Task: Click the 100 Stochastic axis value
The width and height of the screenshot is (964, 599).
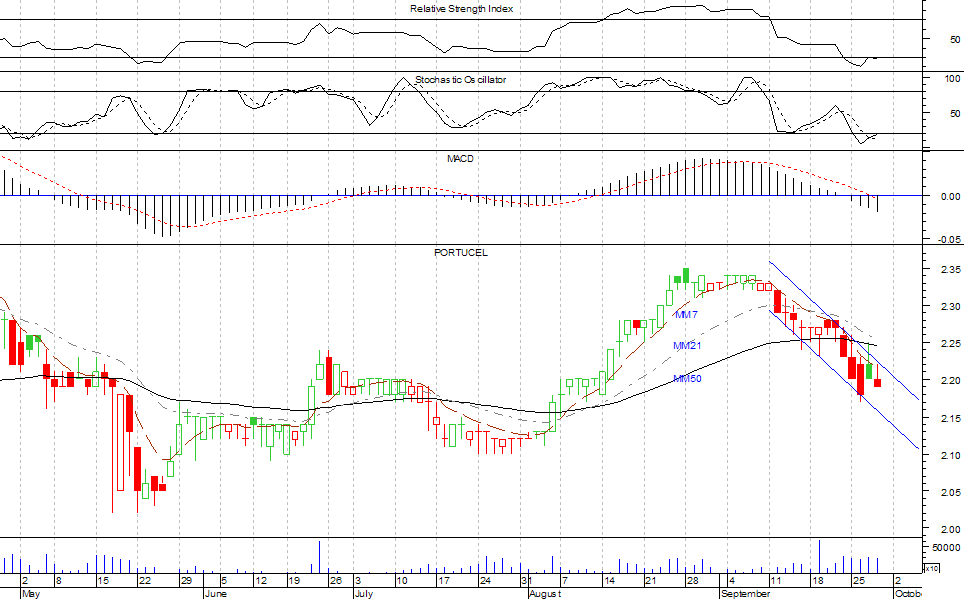Action: tap(952, 78)
